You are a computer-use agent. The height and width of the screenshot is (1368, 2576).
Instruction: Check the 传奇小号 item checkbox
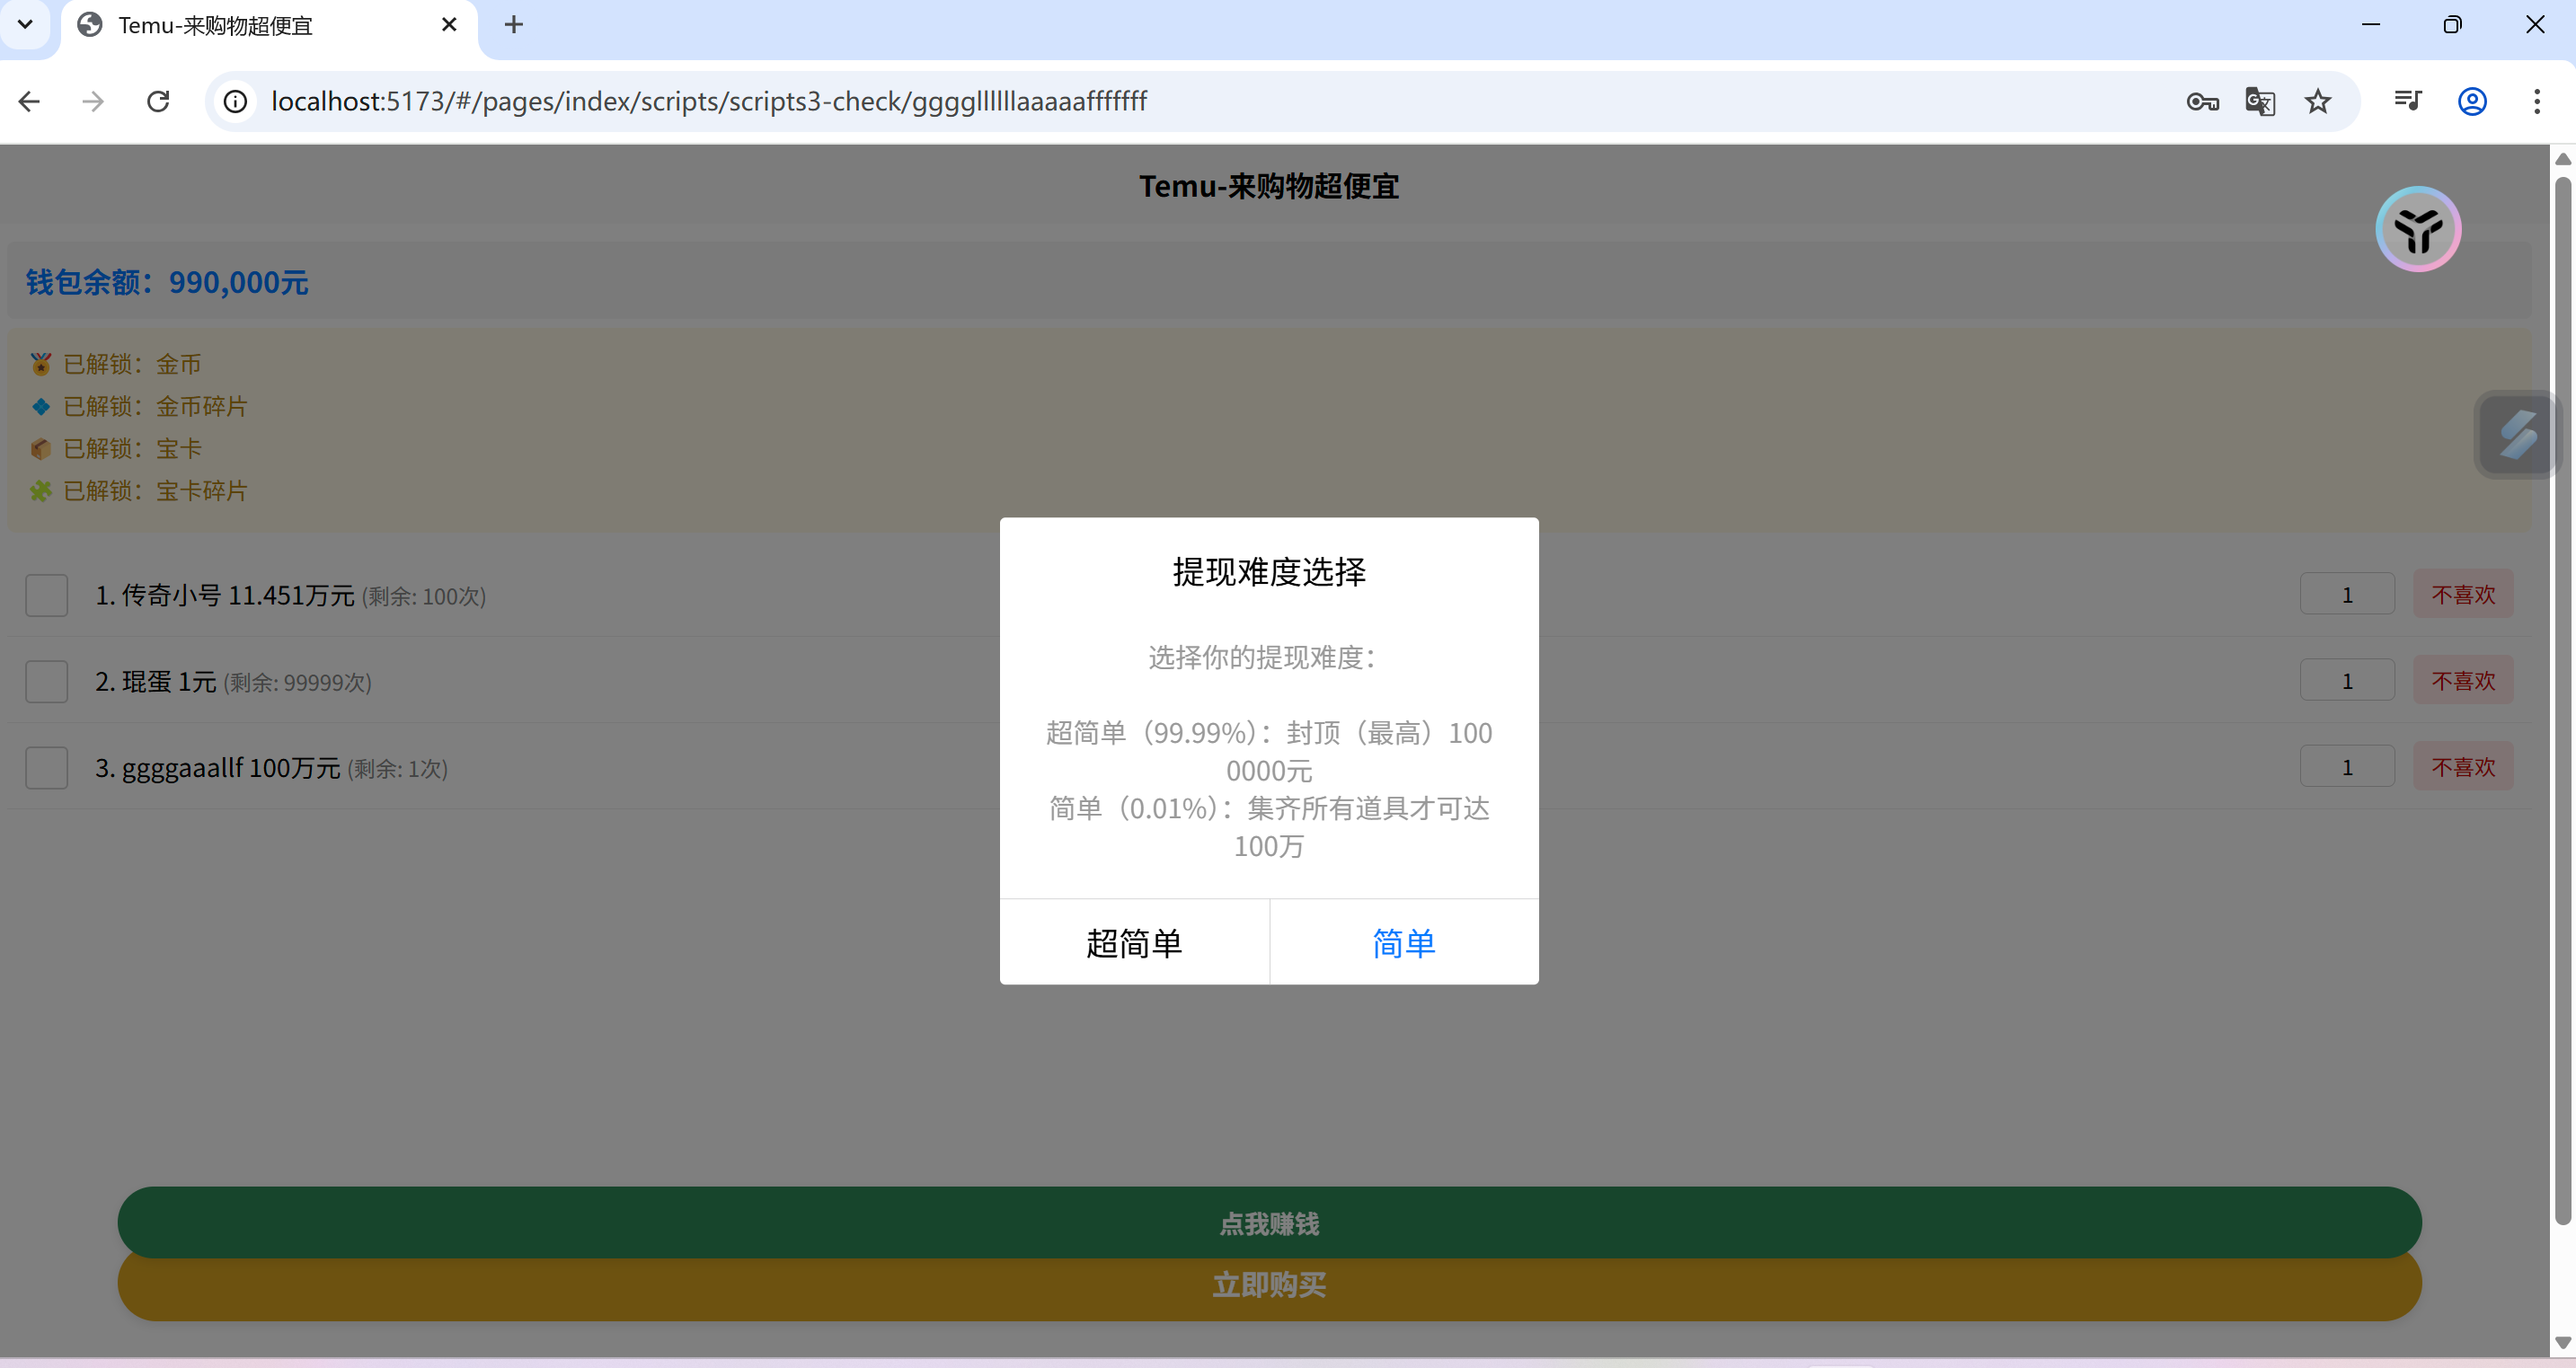click(x=47, y=595)
